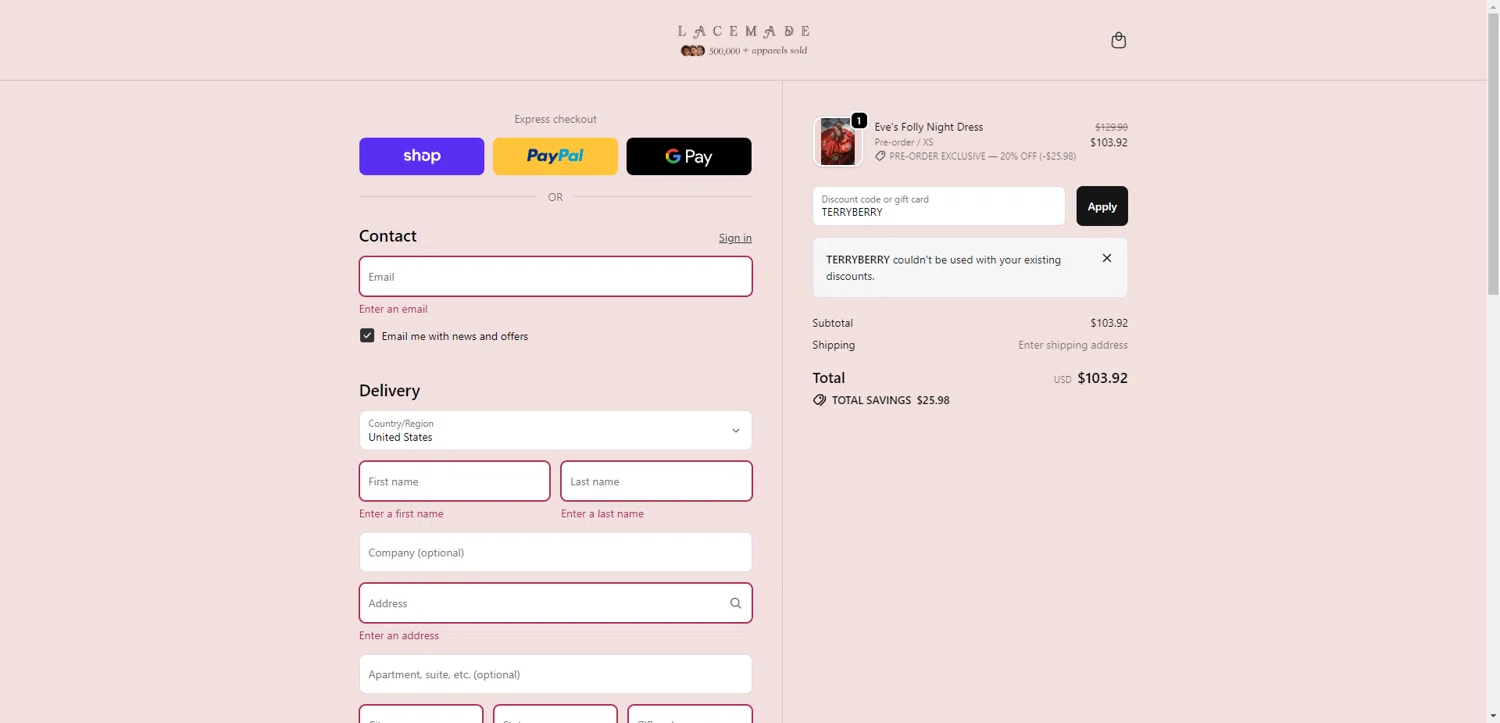Open the shopping bag cart icon
The height and width of the screenshot is (723, 1500).
(x=1118, y=40)
